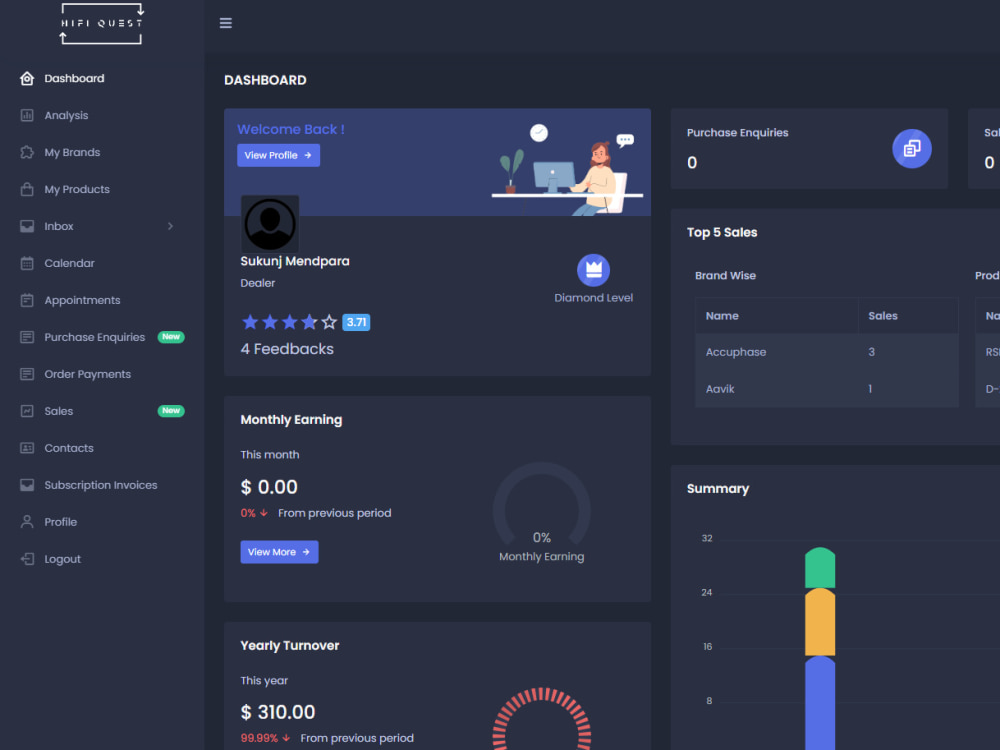Open Subscription Invoices menu item
The height and width of the screenshot is (750, 1000).
click(102, 485)
